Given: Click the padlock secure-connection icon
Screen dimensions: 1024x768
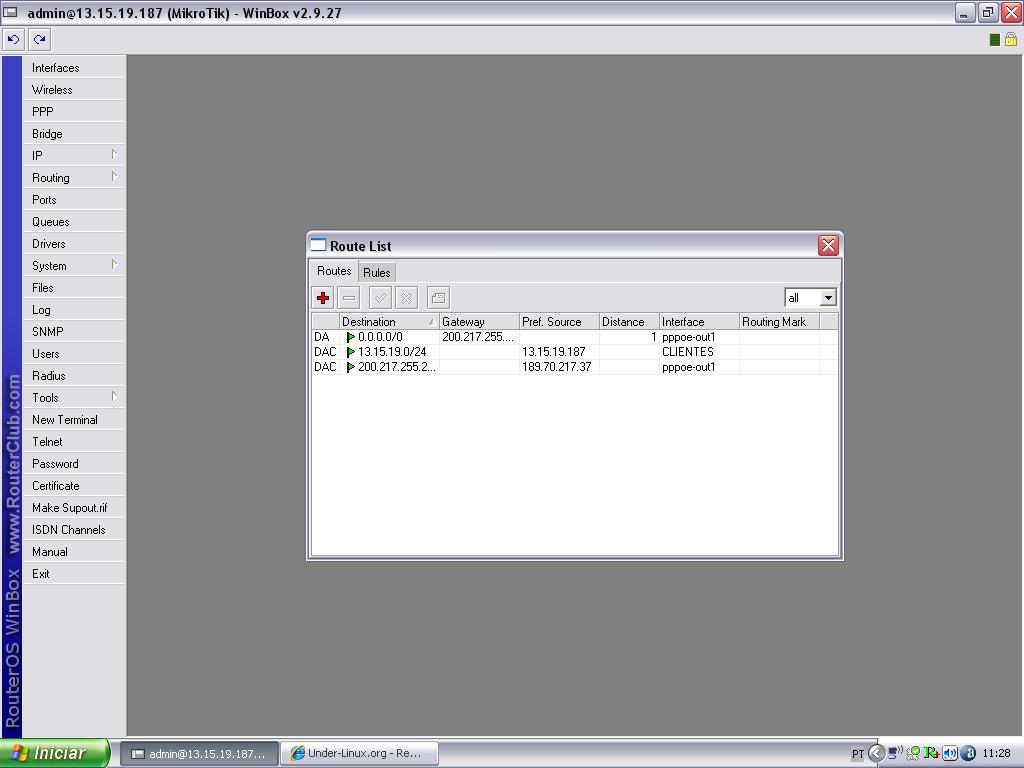Looking at the screenshot, I should (1011, 39).
